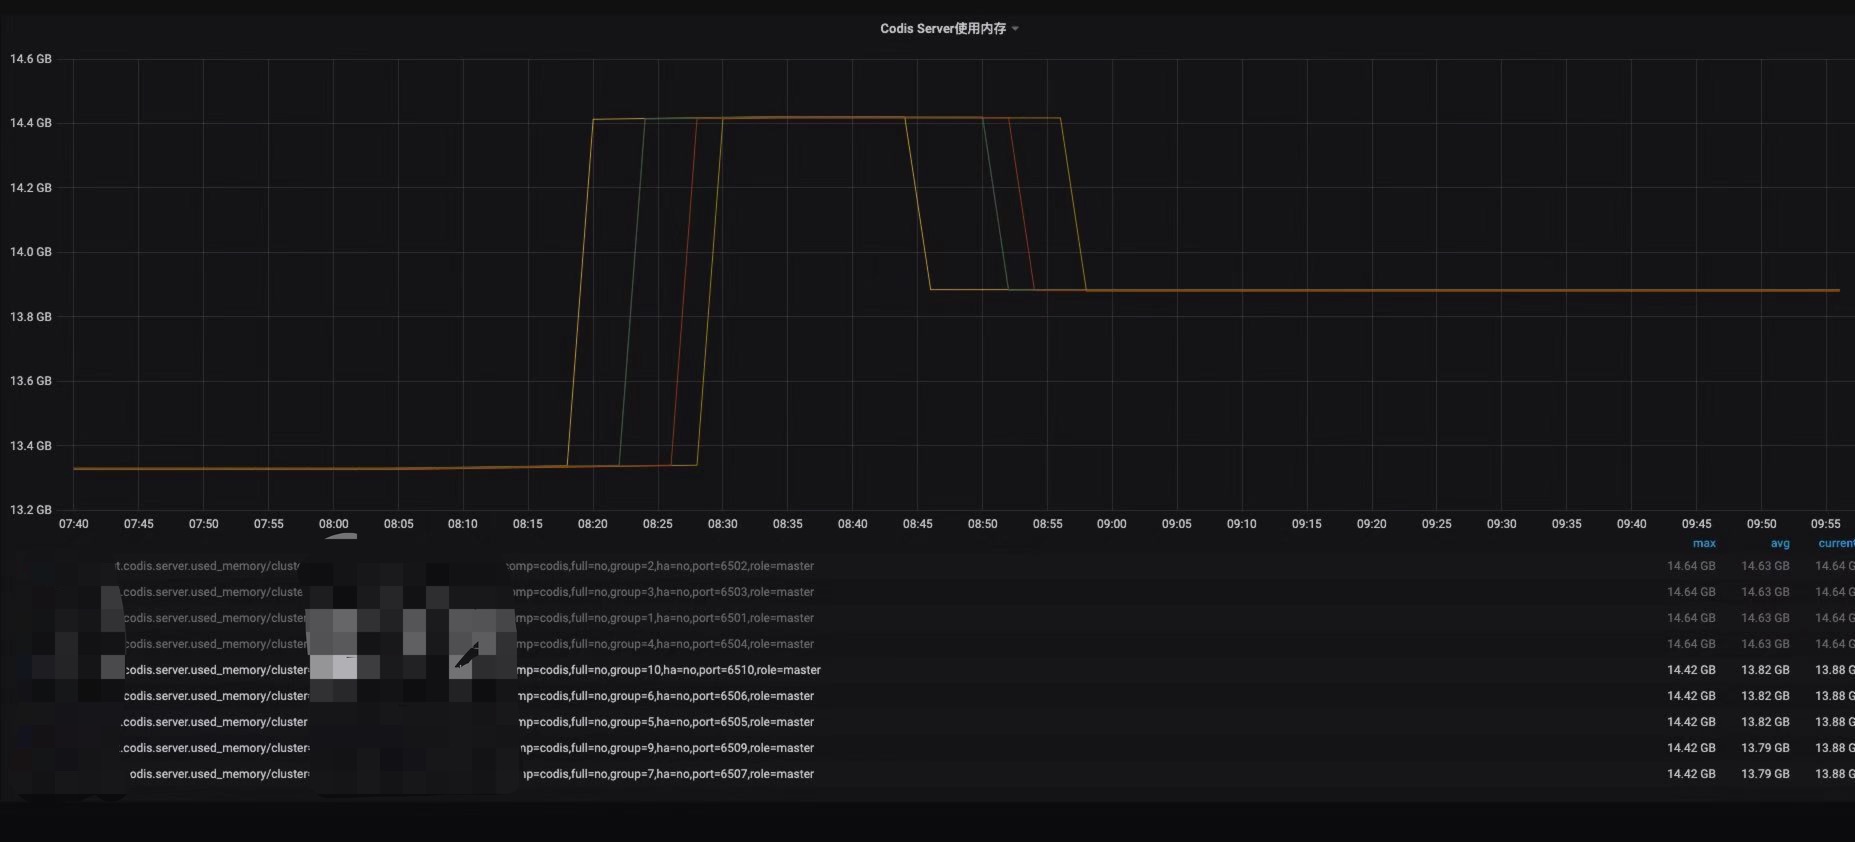This screenshot has height=842, width=1855.
Task: Click max value 14.64 GB in port=6501 row
Action: (x=1691, y=618)
